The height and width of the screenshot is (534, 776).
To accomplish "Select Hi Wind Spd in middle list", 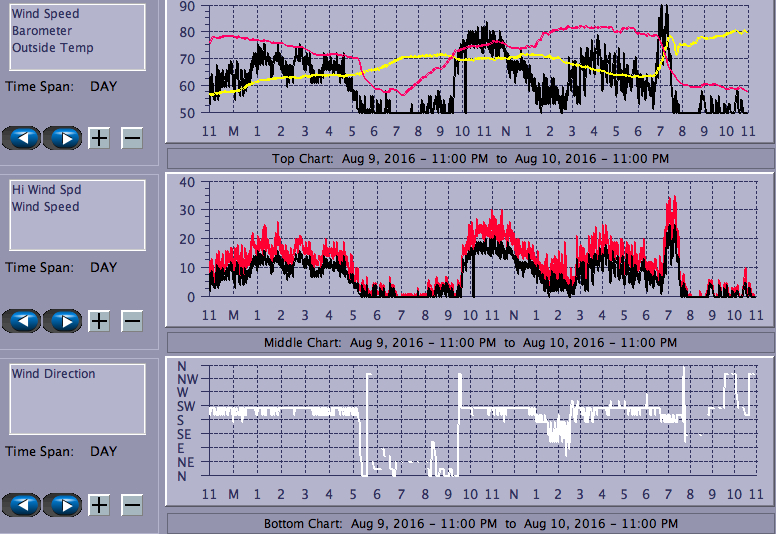I will [x=46, y=190].
